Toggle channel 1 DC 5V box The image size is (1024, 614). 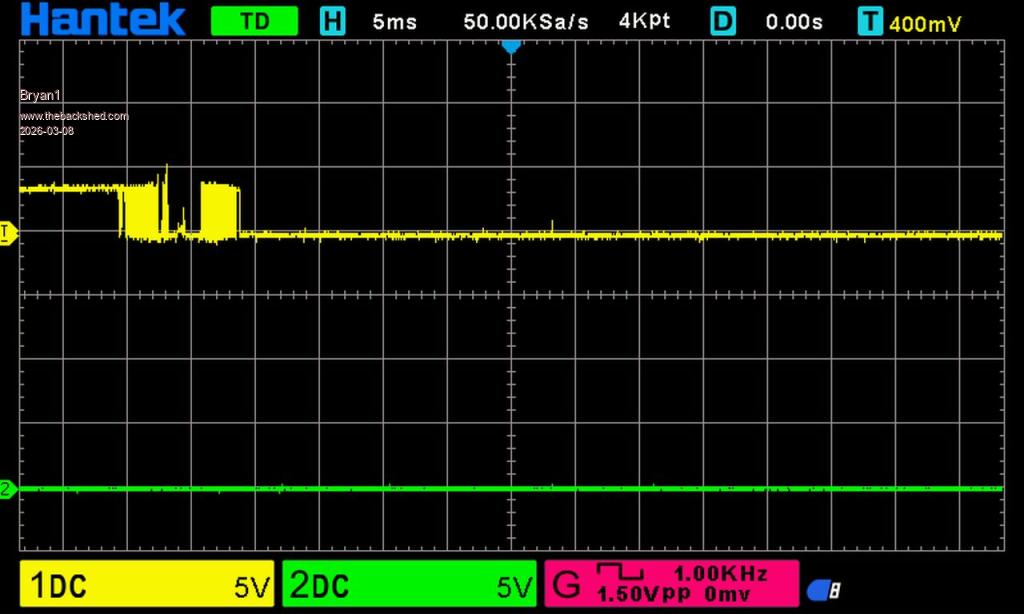click(x=147, y=585)
